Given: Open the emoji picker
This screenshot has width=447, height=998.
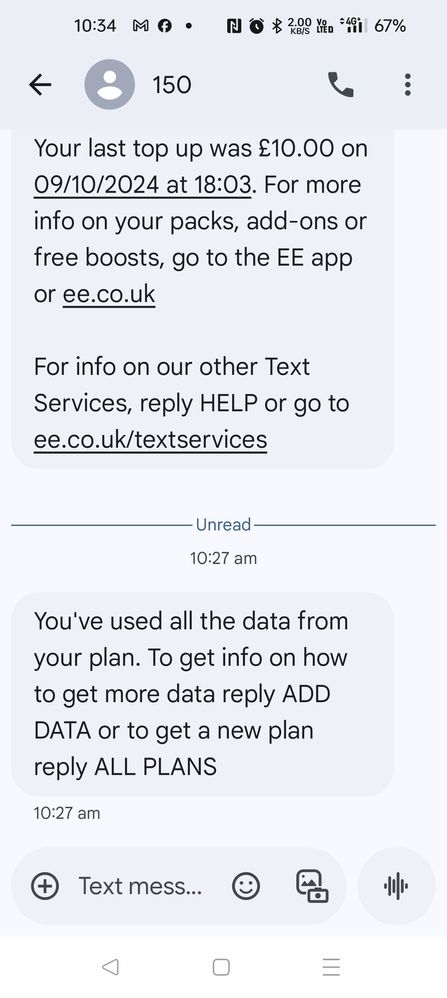Looking at the screenshot, I should click(x=246, y=885).
